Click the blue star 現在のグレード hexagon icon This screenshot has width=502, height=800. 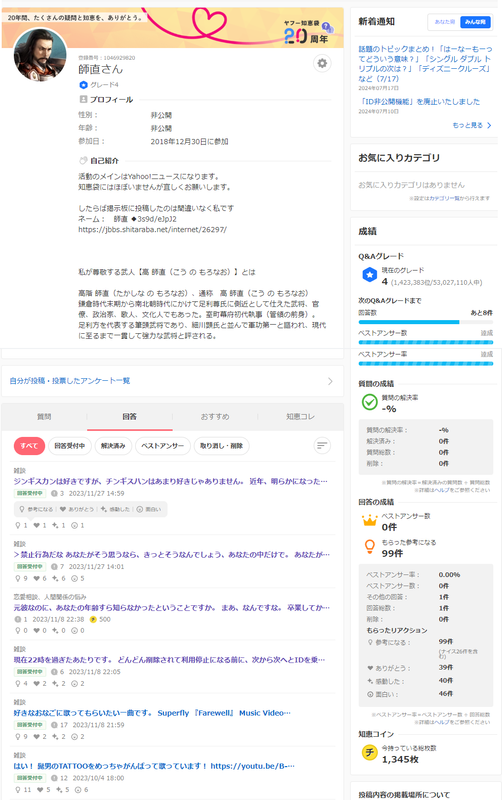click(x=369, y=276)
